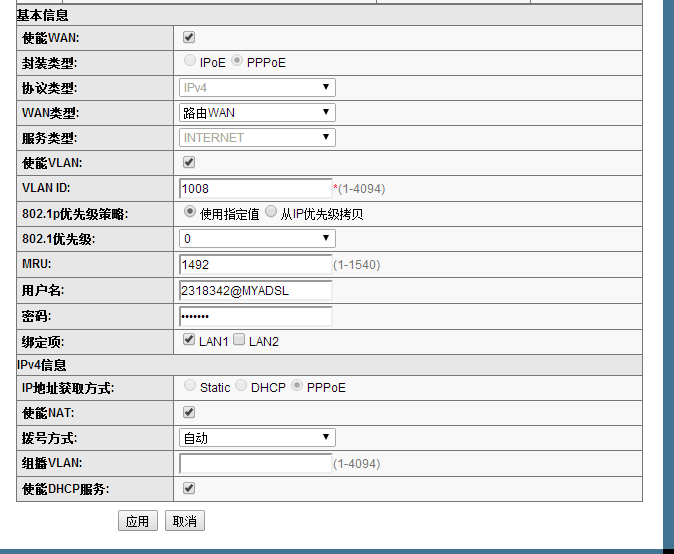Choose 使用指定值 priority policy option
Viewport: 674px width, 554px height.
190,213
